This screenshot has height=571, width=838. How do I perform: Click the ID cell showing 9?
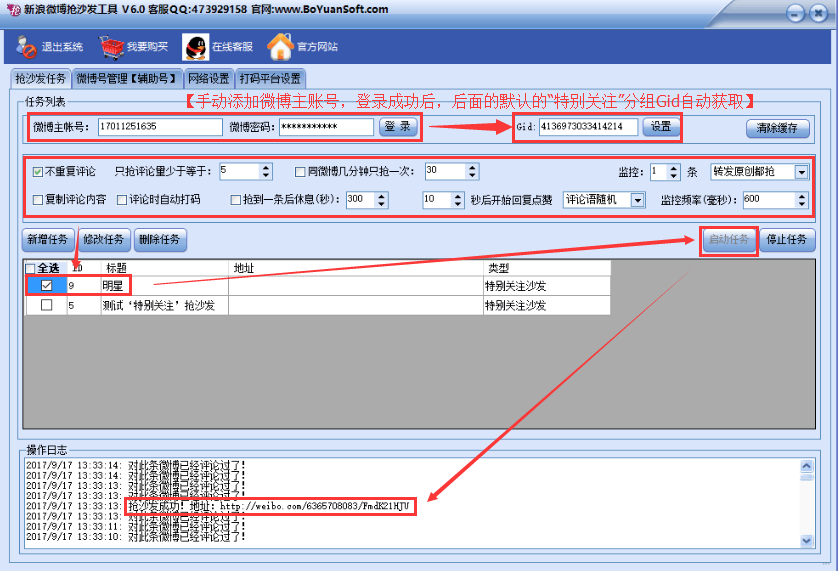pos(84,286)
